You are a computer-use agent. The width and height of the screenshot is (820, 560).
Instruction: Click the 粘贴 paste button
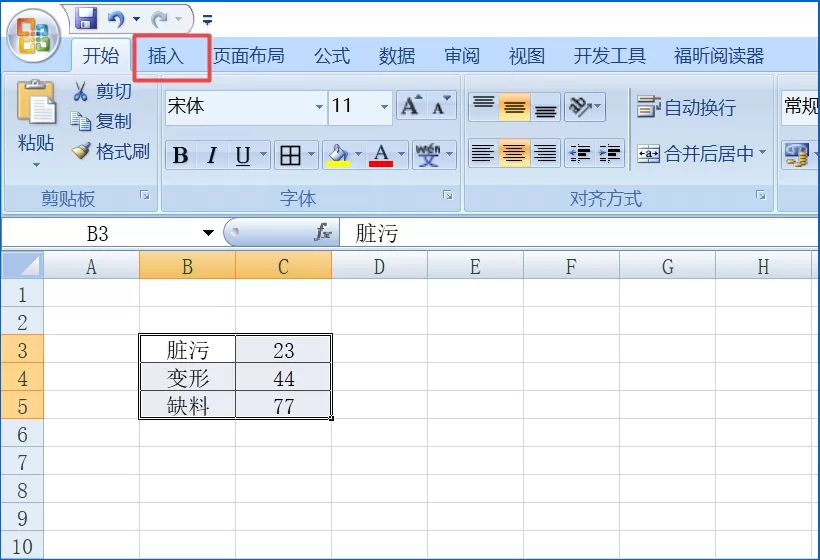tap(36, 124)
